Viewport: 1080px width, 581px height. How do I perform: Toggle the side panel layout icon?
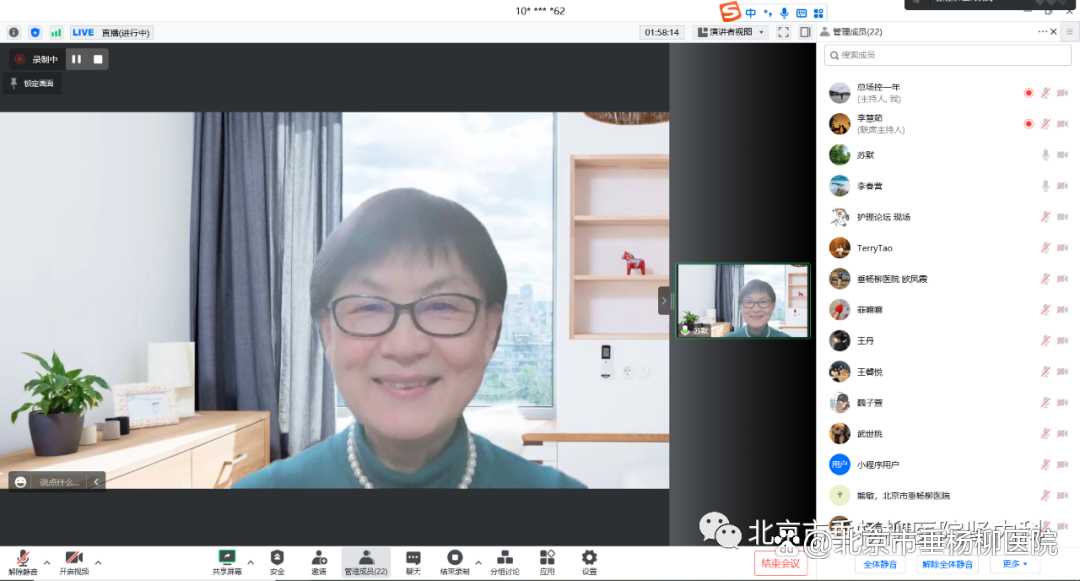[x=805, y=32]
